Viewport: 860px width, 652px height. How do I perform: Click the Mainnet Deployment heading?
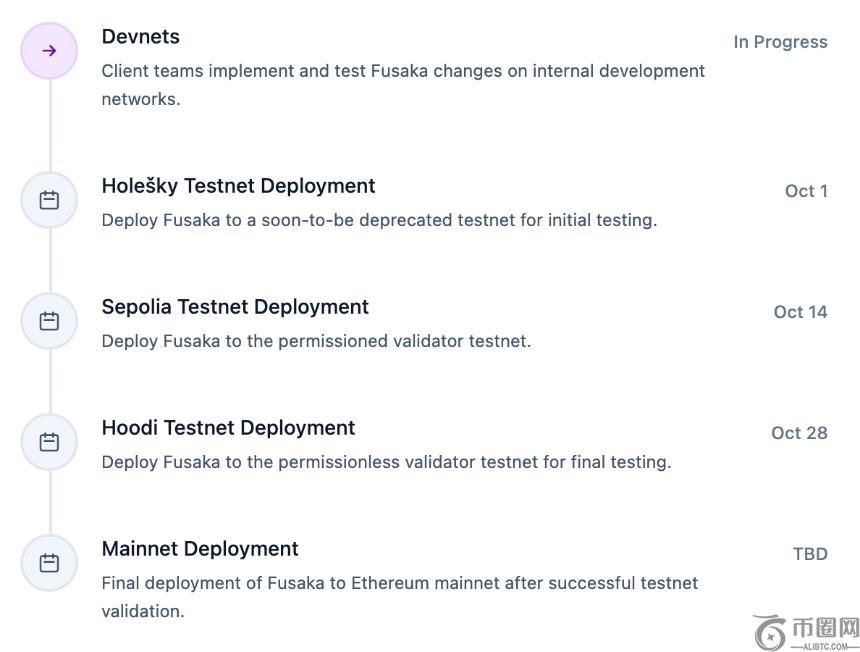[x=200, y=549]
